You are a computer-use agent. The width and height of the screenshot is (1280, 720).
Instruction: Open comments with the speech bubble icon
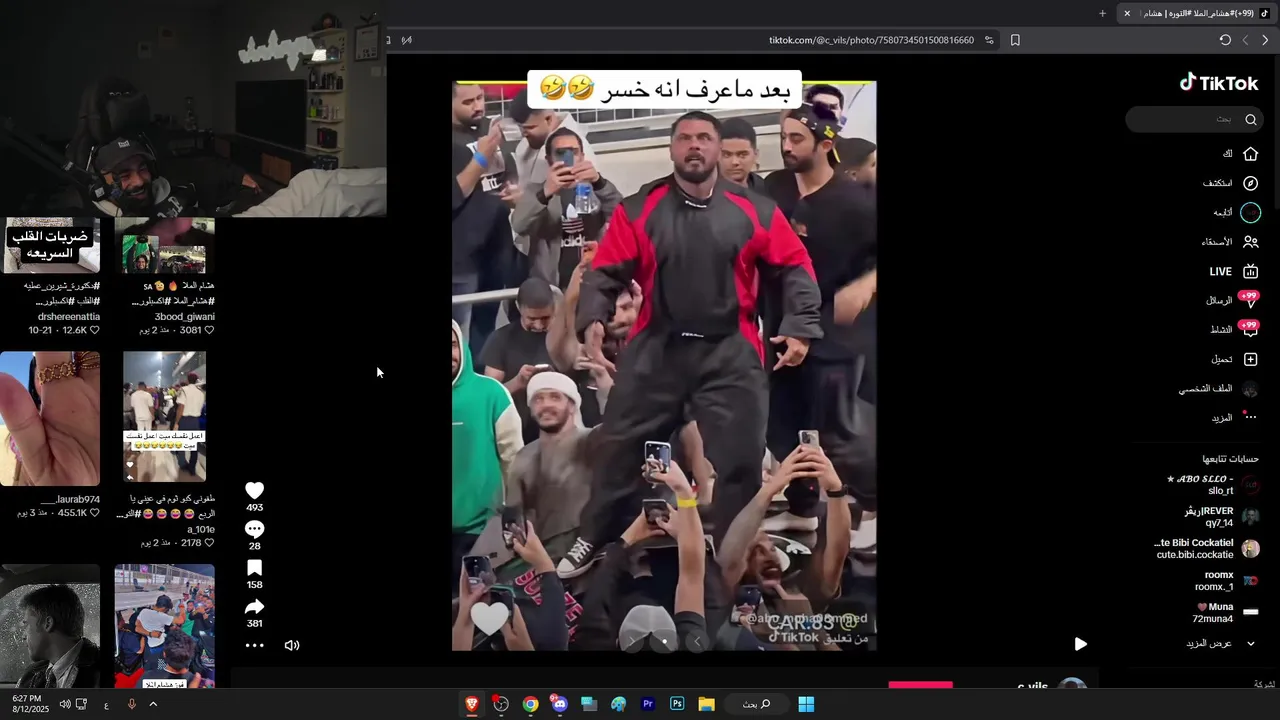pos(255,529)
